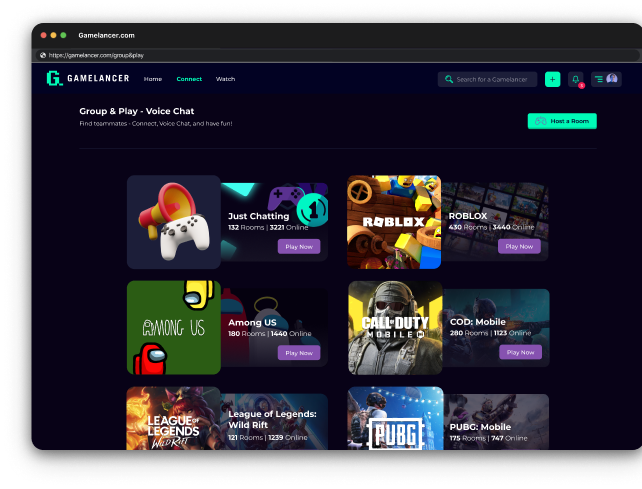
Task: Click the magnifier icon in search box
Action: 449,79
